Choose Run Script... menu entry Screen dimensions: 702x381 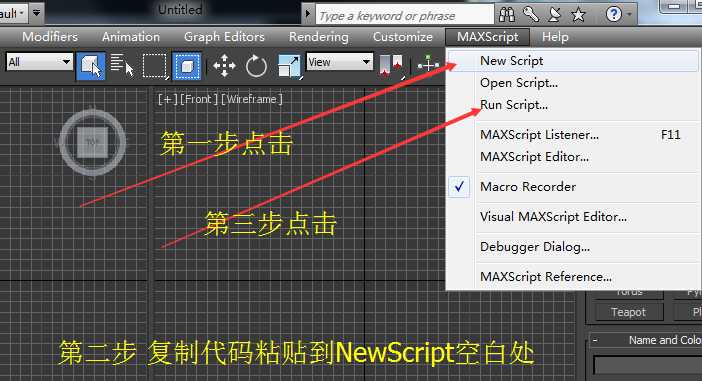point(572,105)
